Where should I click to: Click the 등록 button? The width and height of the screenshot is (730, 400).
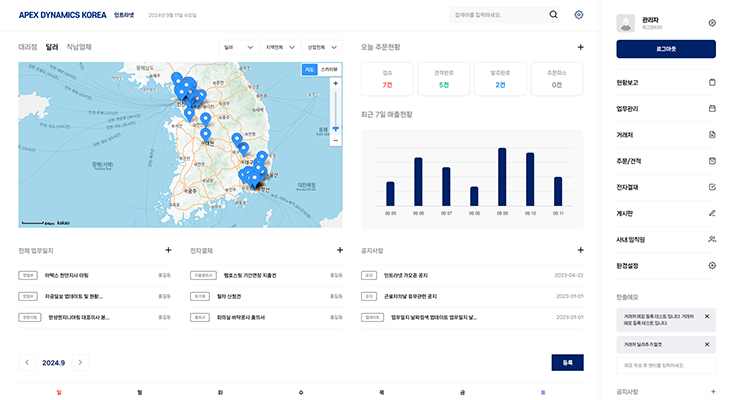(567, 362)
